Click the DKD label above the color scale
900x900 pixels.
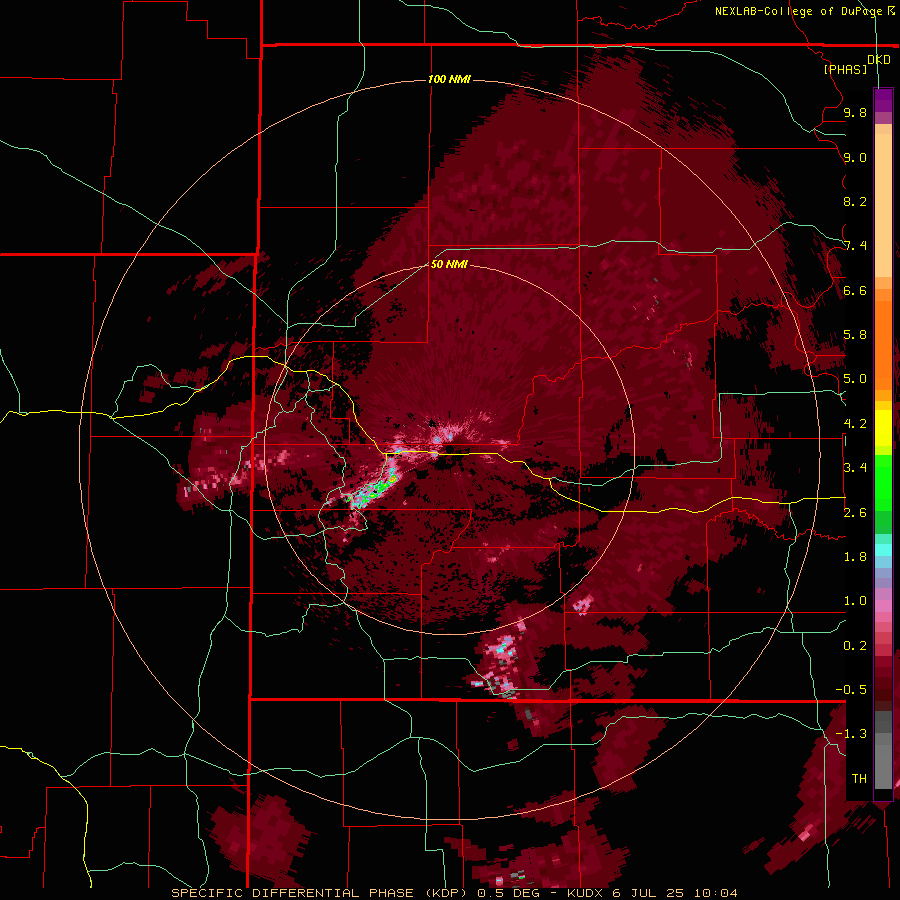(879, 60)
